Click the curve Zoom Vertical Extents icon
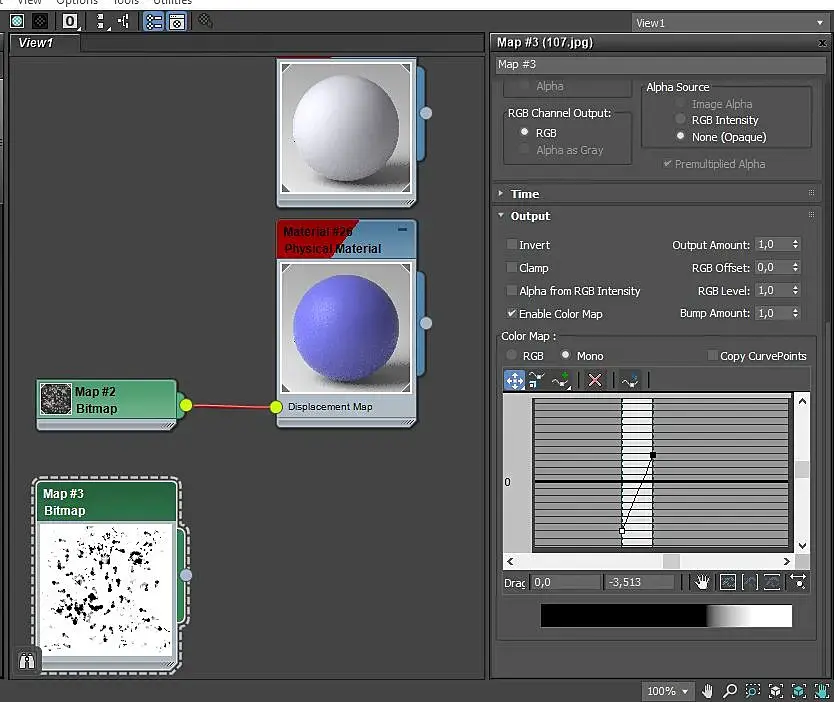 [772, 582]
